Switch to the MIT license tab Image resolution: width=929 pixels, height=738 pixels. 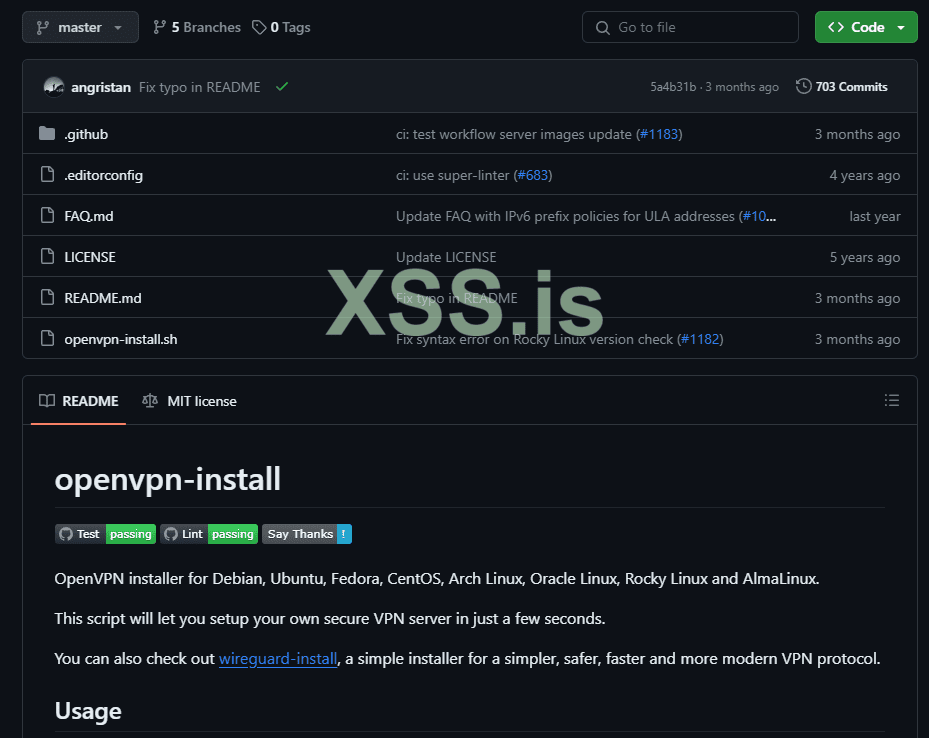(190, 401)
